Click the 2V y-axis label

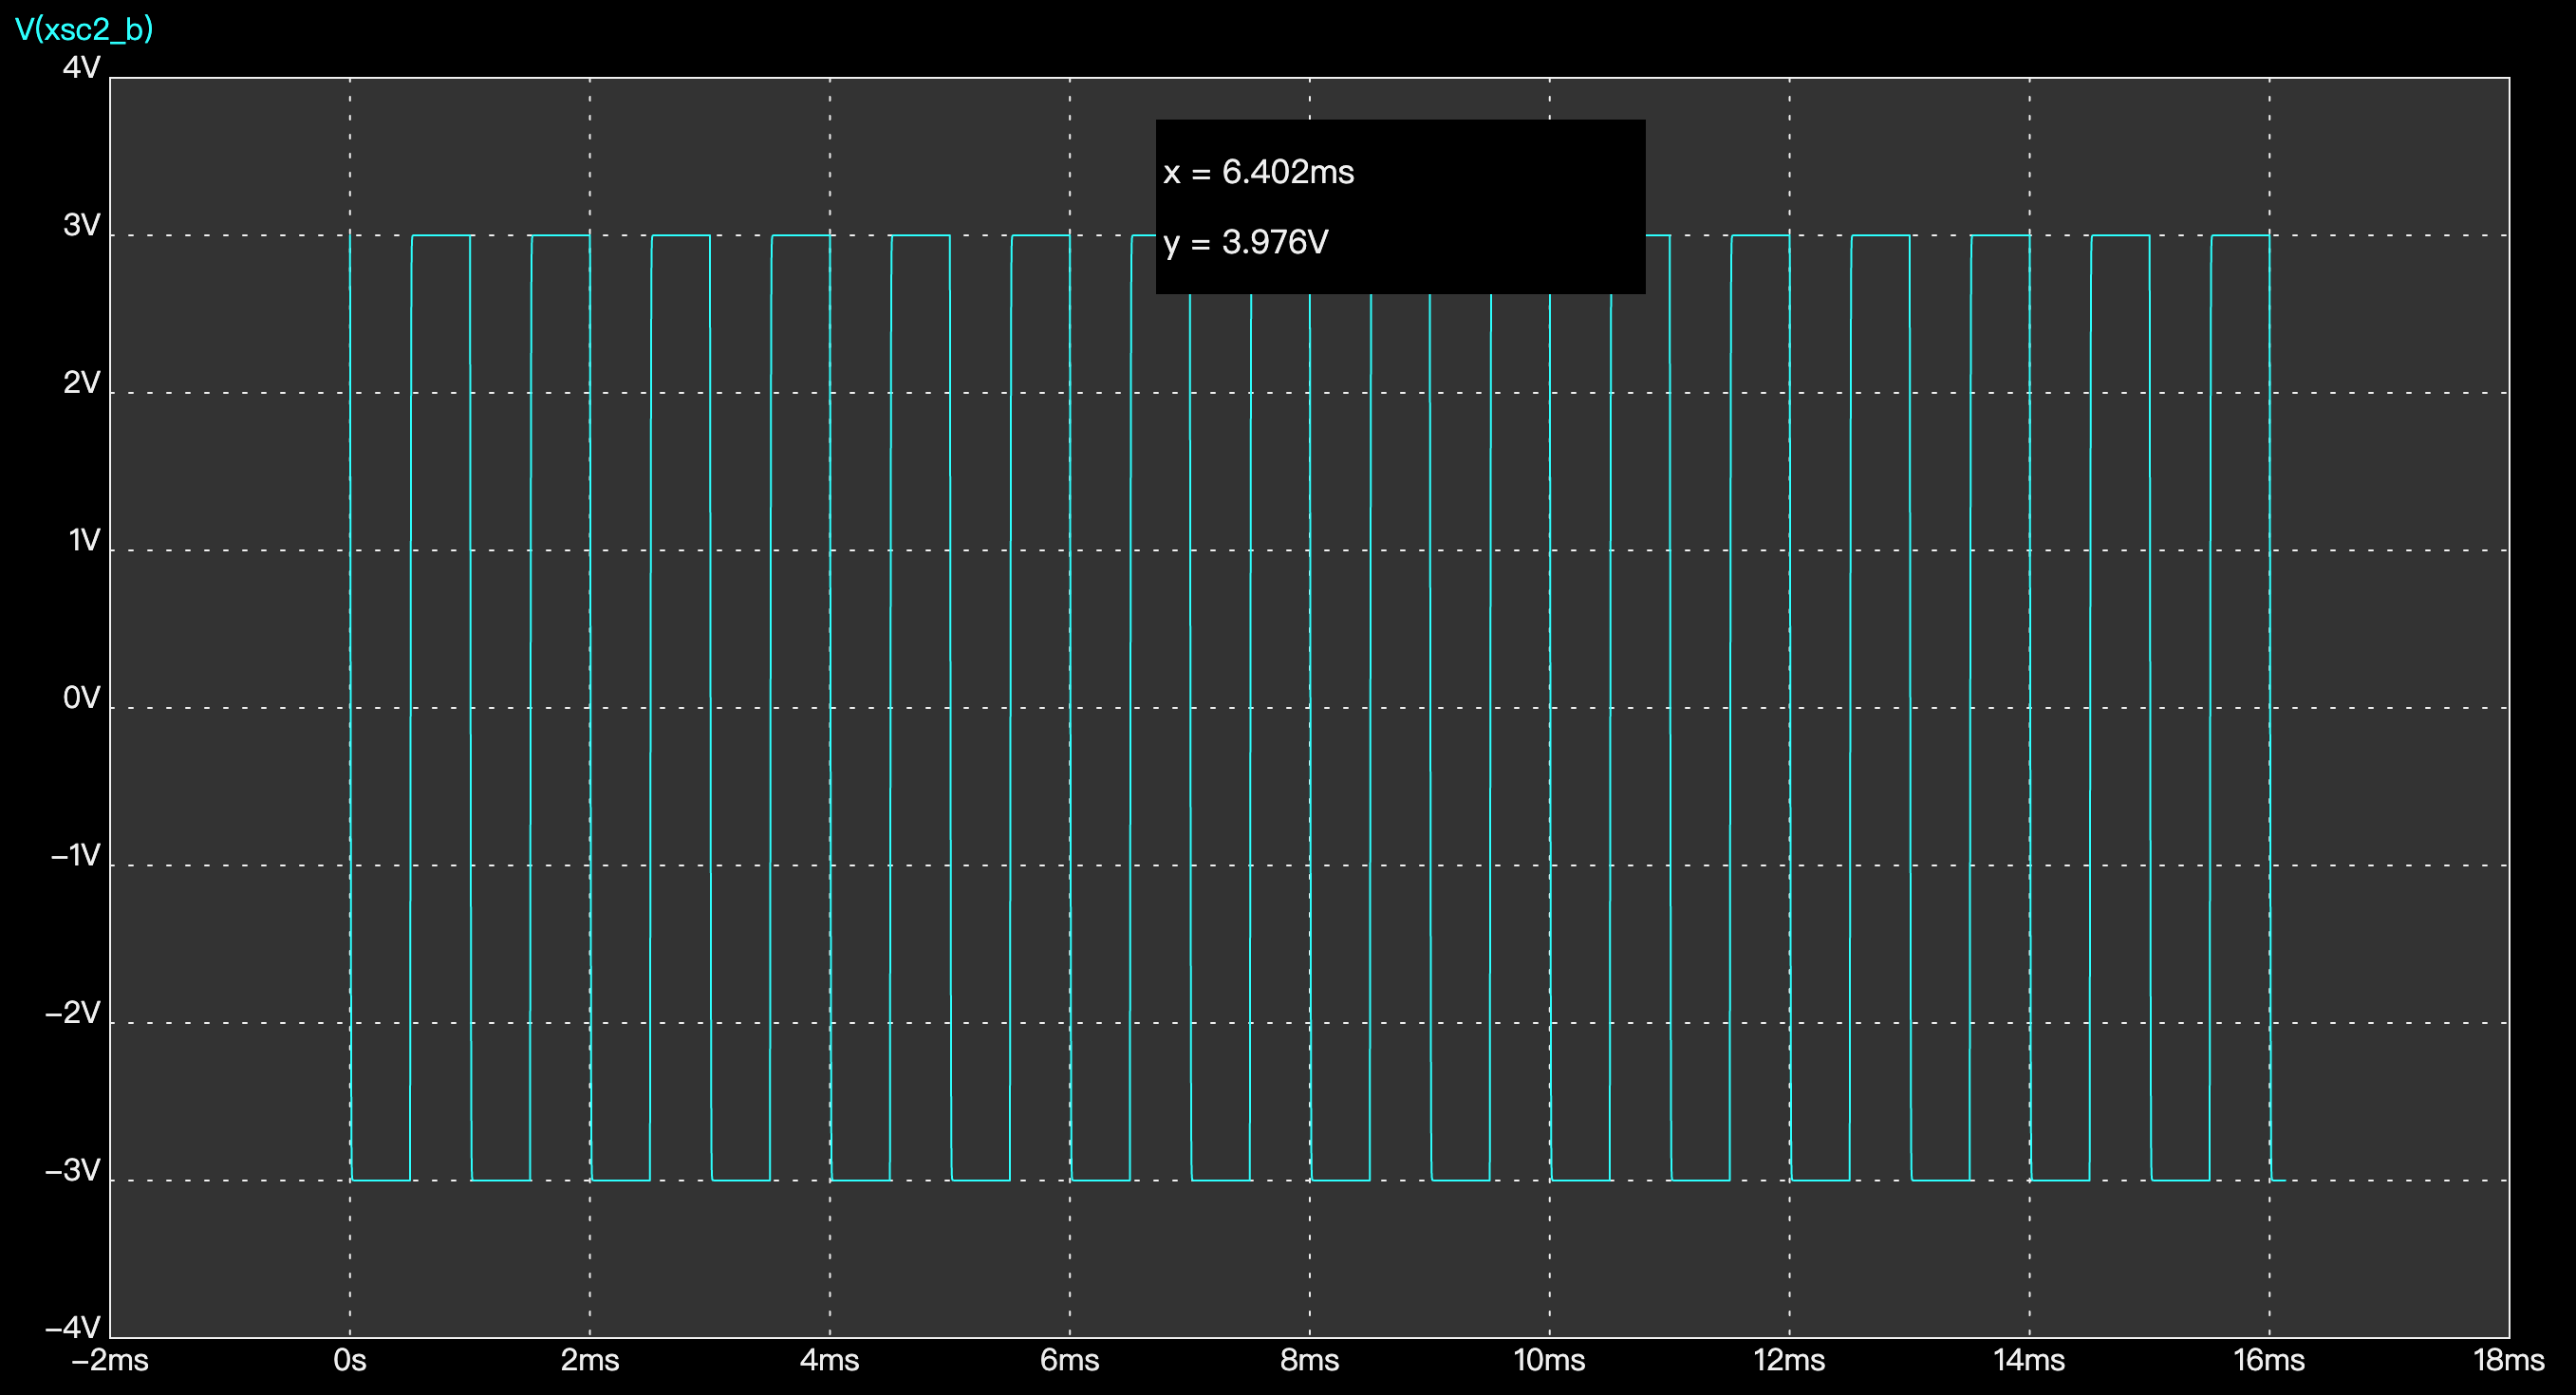click(82, 382)
